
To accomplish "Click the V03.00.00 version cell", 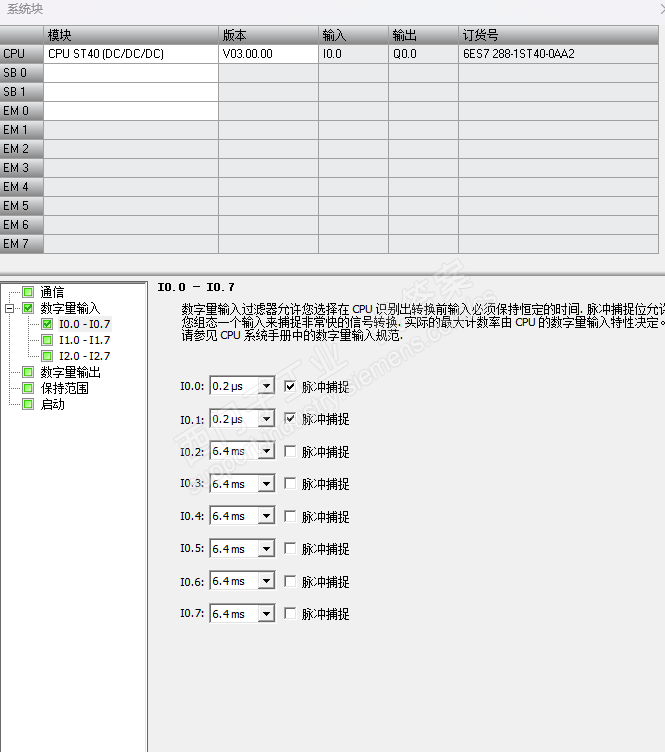I will point(268,54).
